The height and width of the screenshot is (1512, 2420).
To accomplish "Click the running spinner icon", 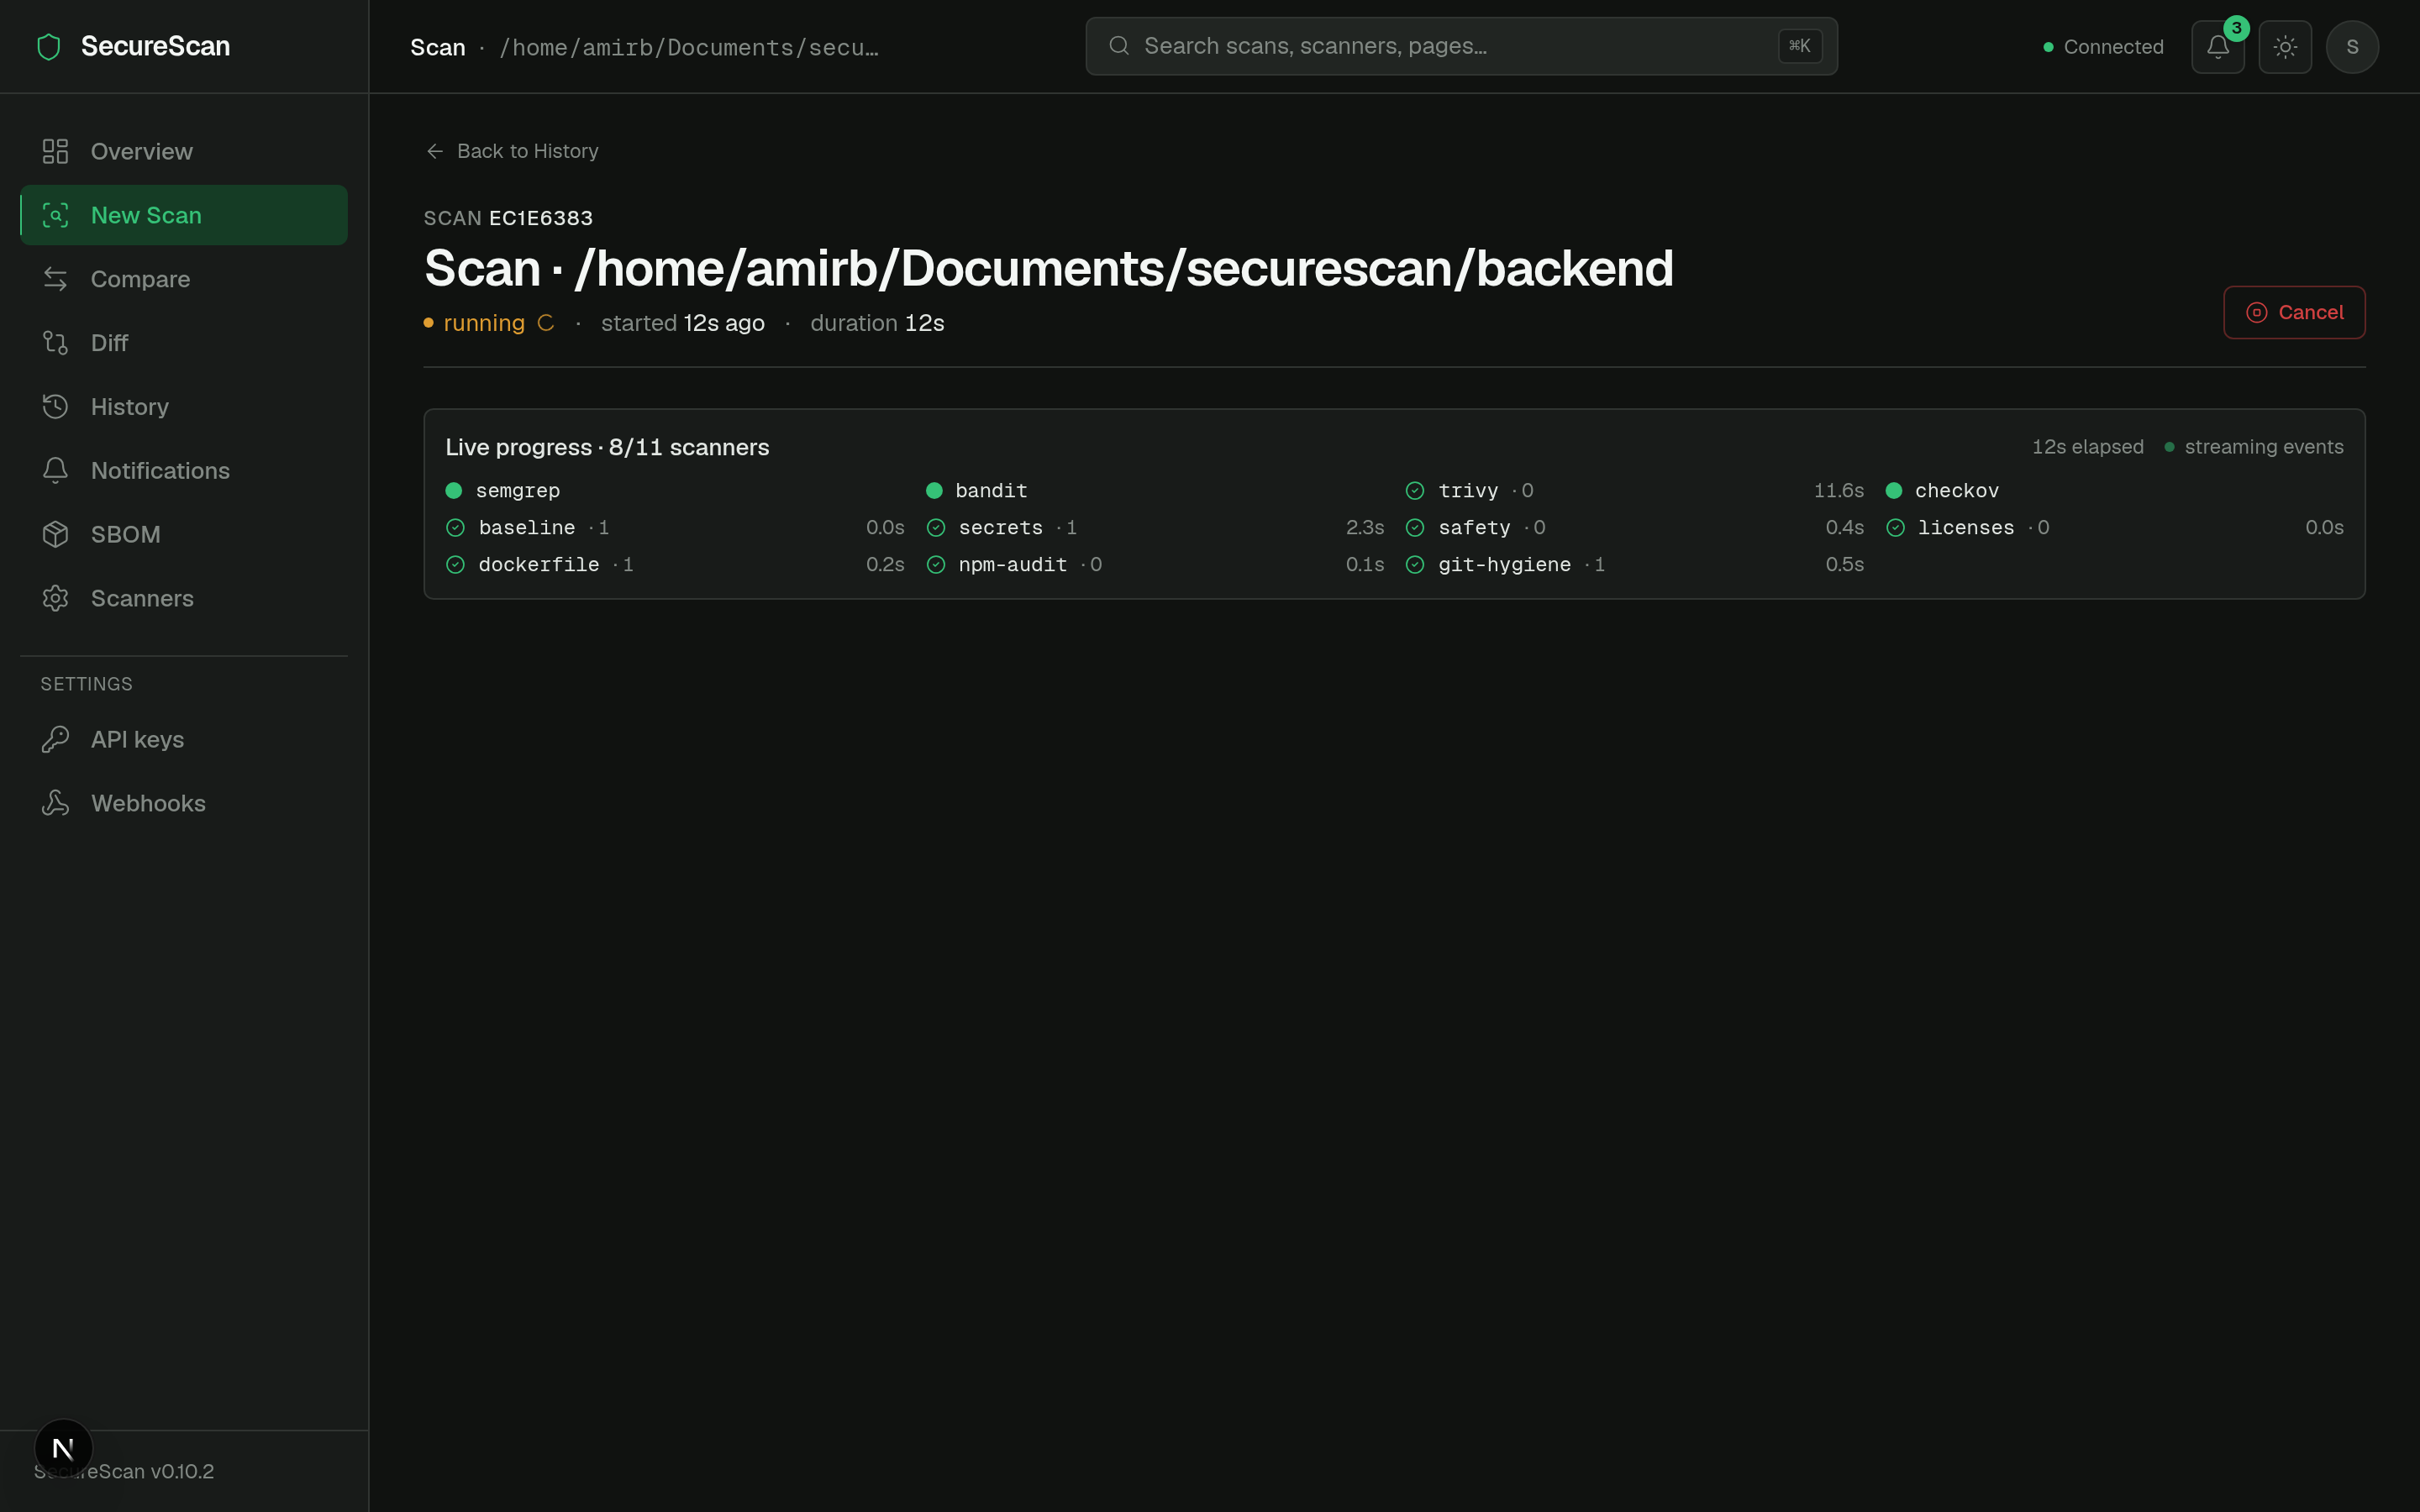I will tap(545, 323).
